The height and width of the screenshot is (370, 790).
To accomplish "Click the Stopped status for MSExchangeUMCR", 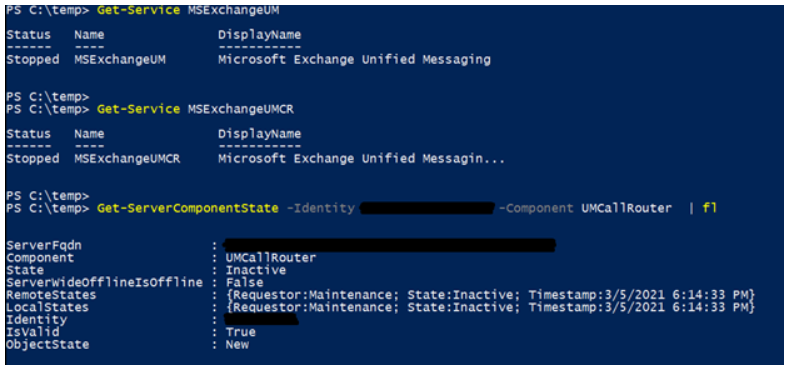I will point(33,159).
